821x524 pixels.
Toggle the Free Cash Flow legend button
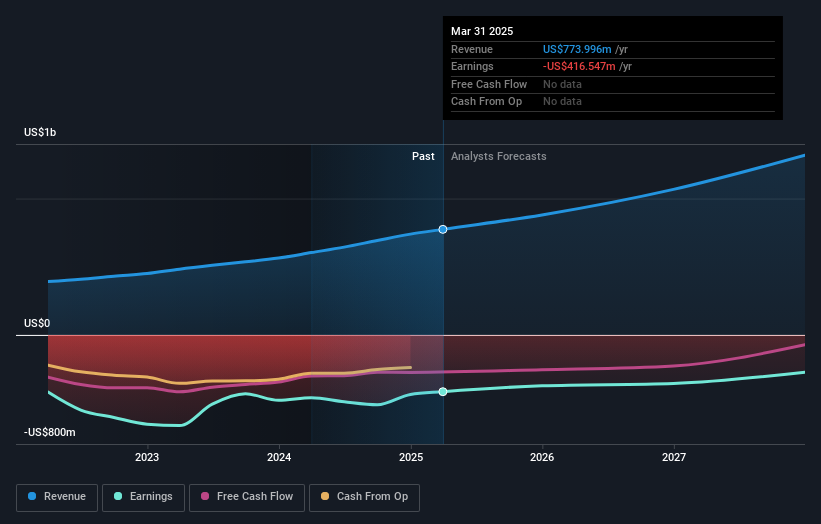(247, 497)
